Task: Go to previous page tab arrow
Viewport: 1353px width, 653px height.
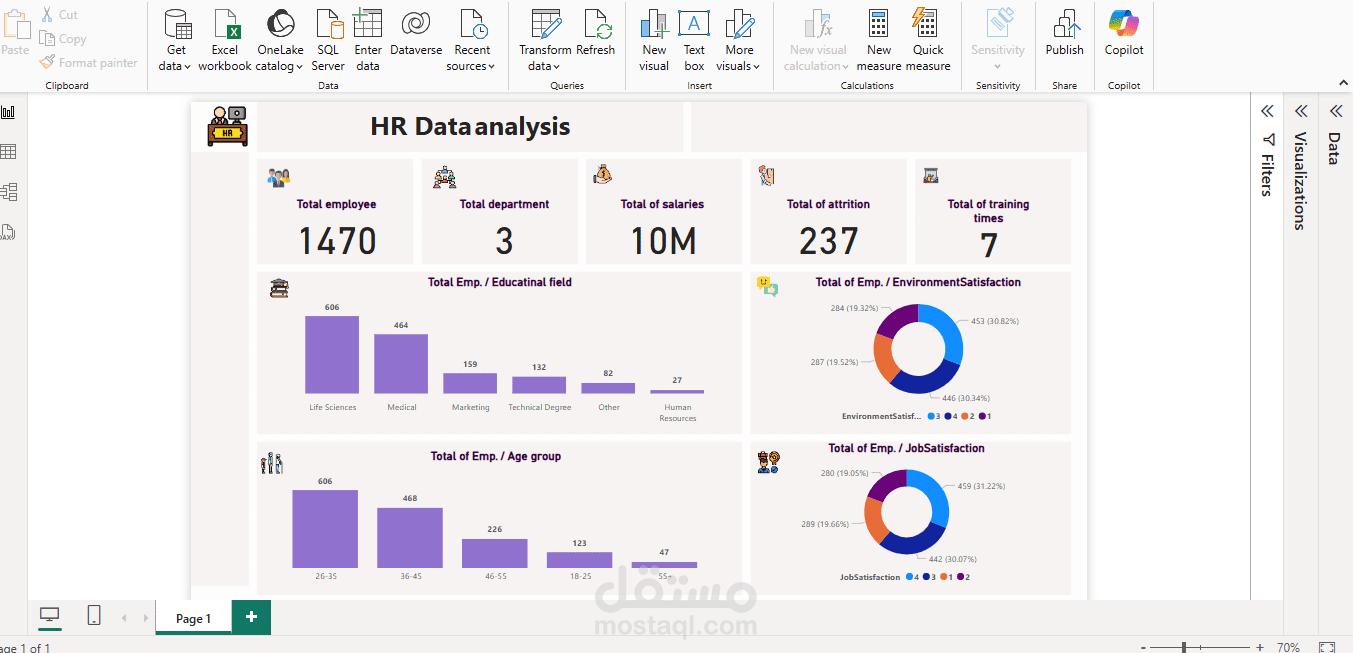Action: [x=124, y=618]
